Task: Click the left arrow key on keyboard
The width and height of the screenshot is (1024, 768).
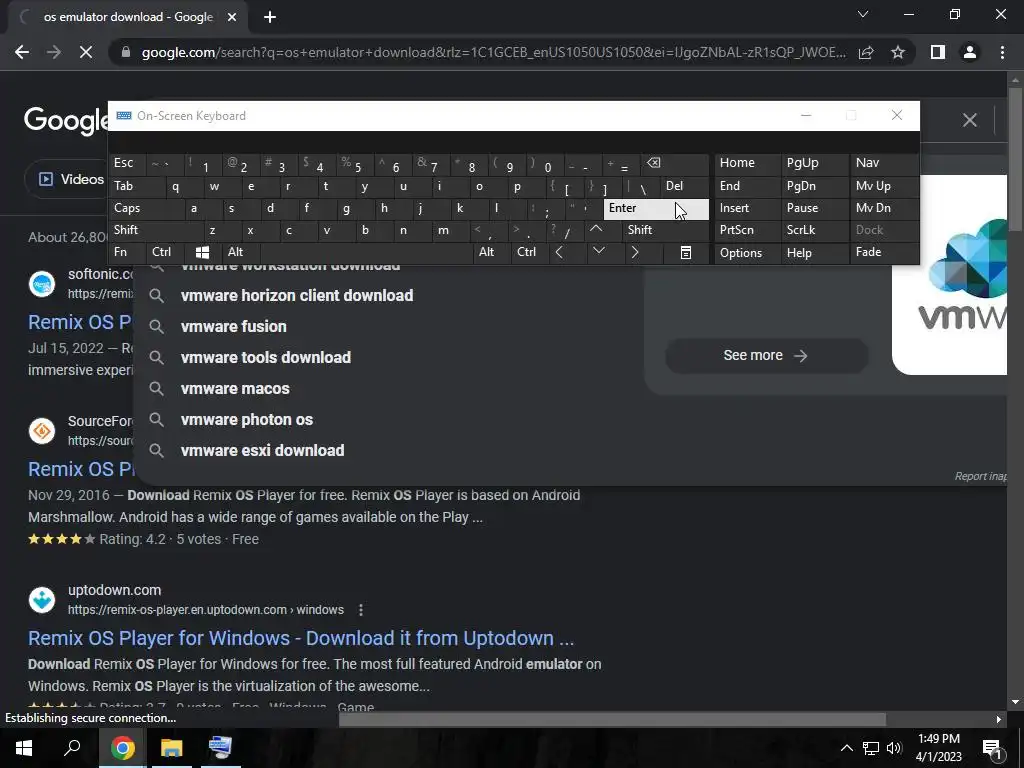Action: coord(559,252)
